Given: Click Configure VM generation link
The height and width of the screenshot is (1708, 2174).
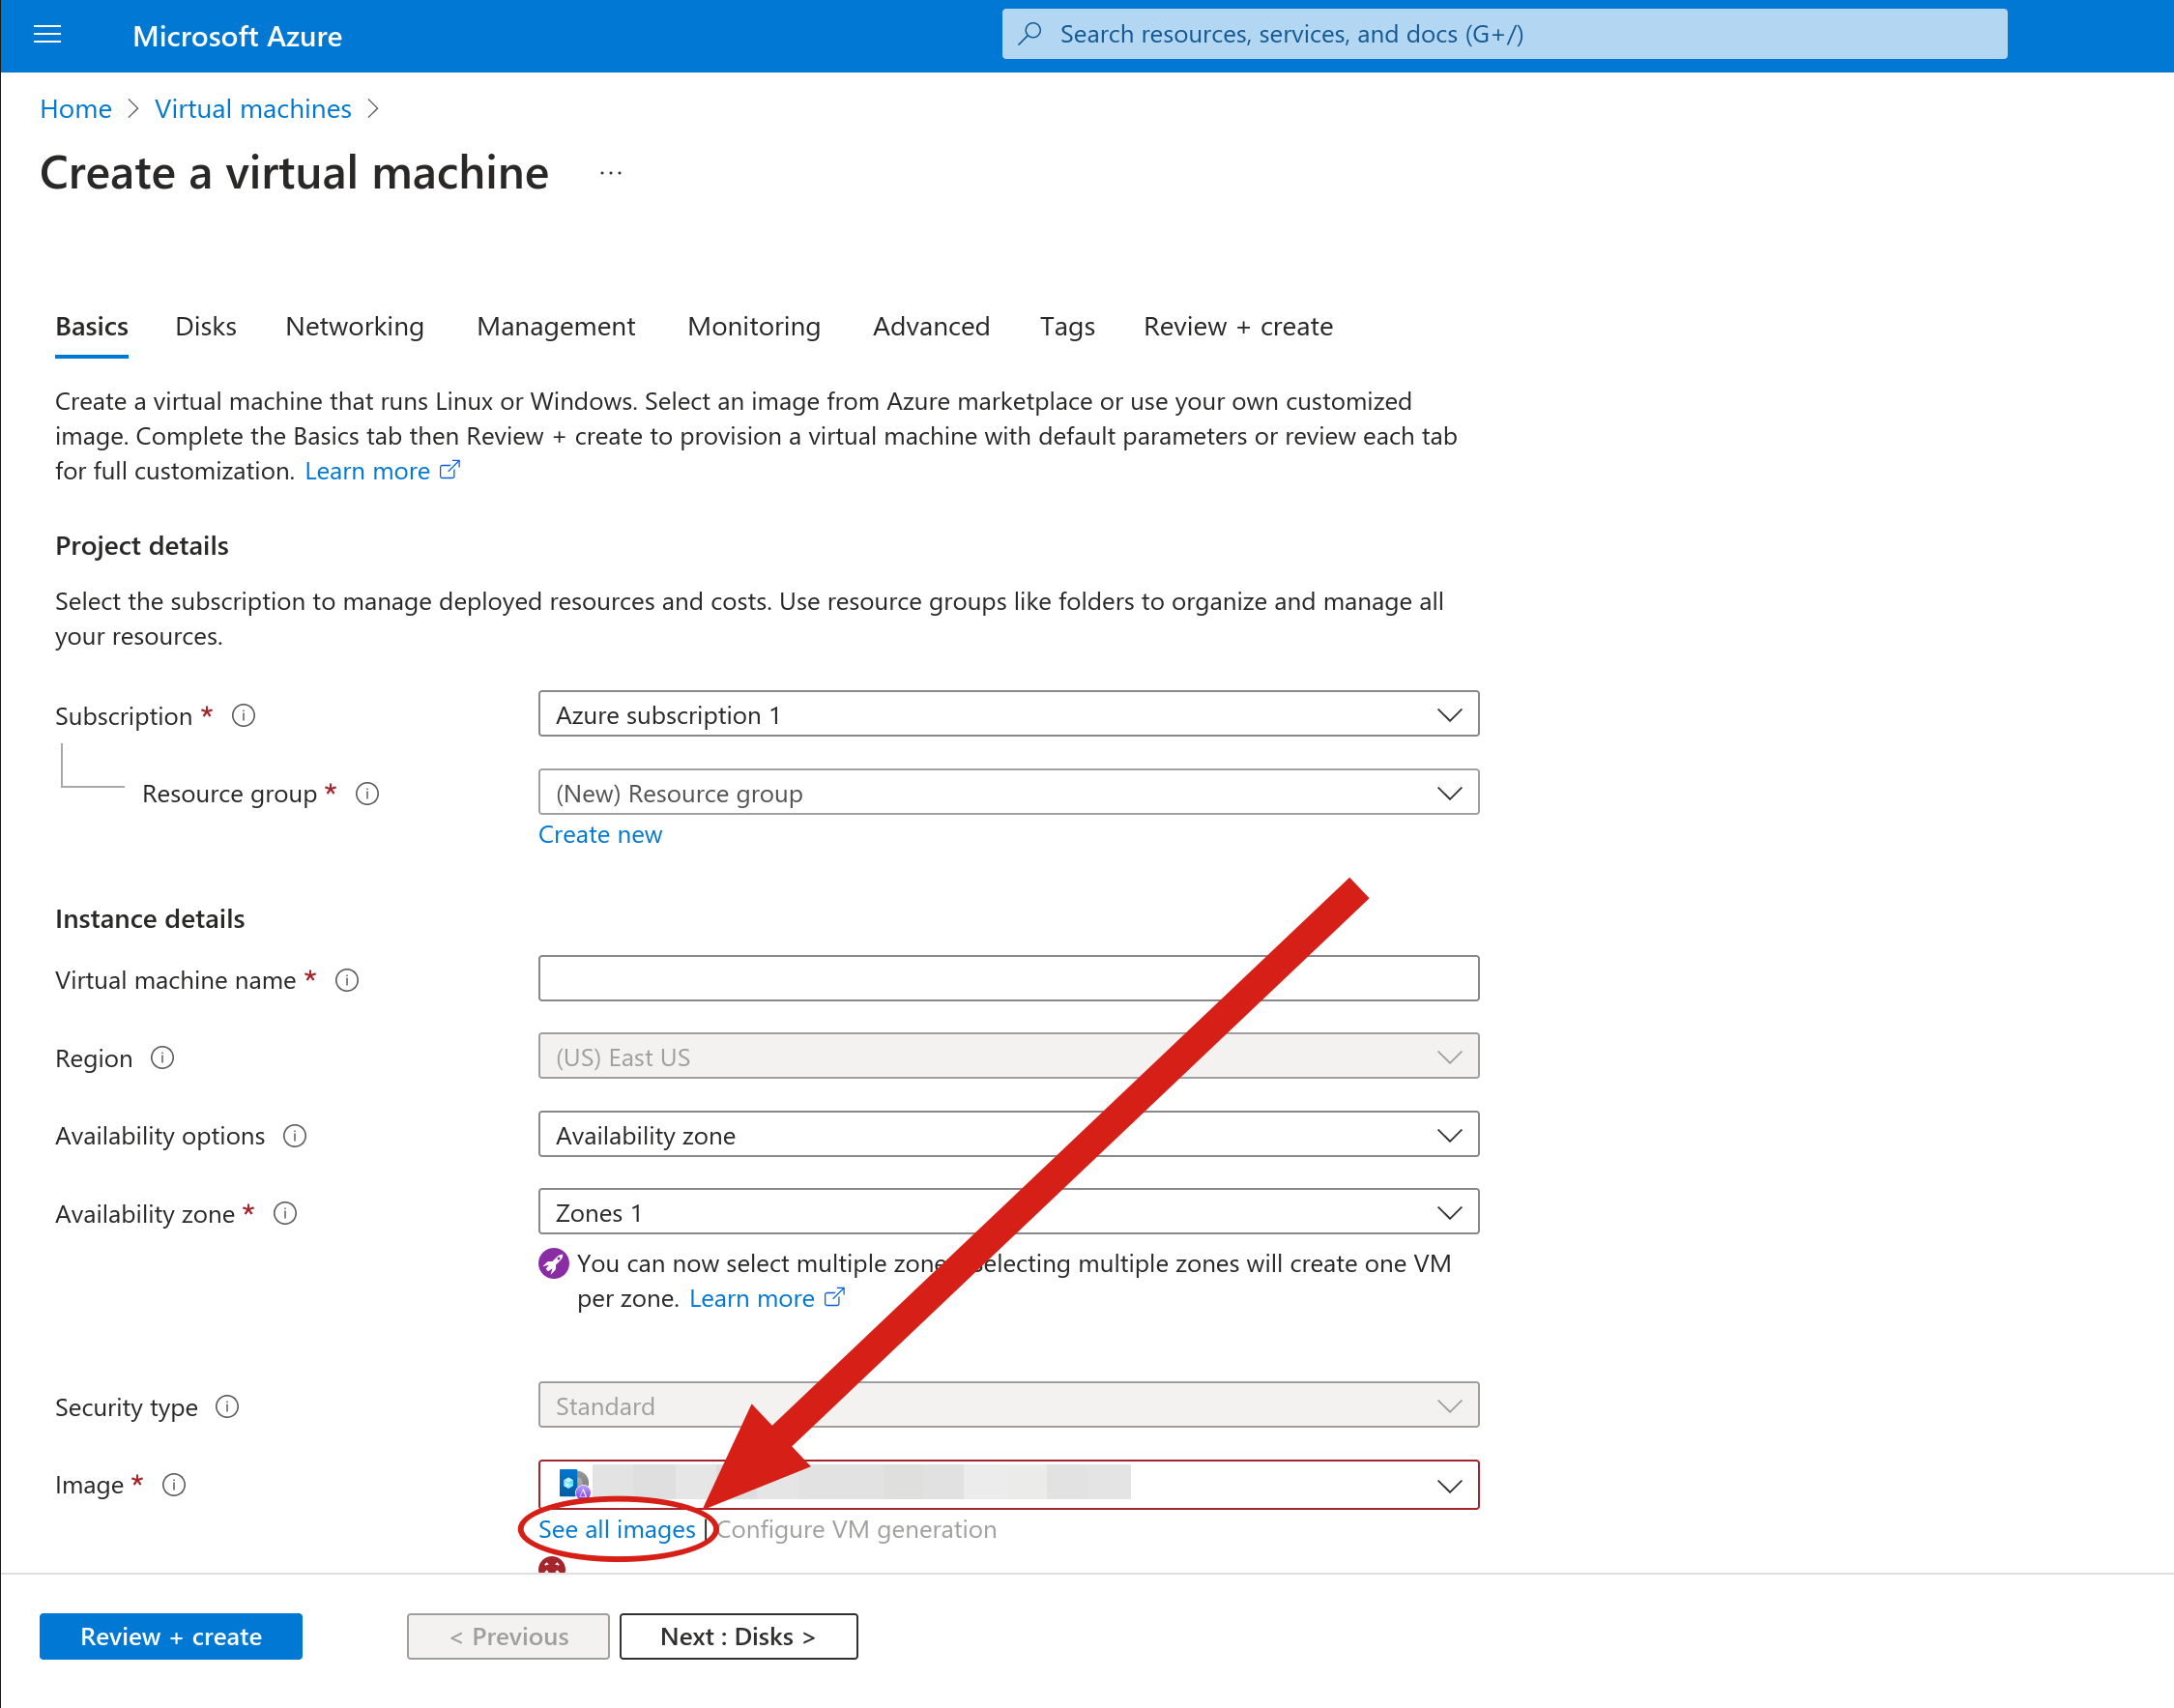Looking at the screenshot, I should coord(857,1529).
